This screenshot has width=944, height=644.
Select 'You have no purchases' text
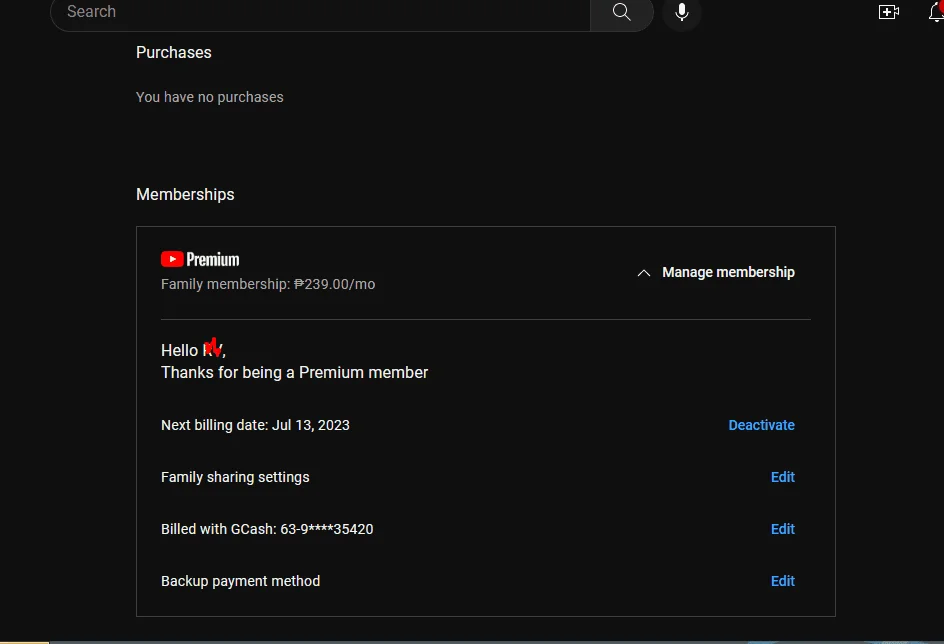pyautogui.click(x=210, y=98)
